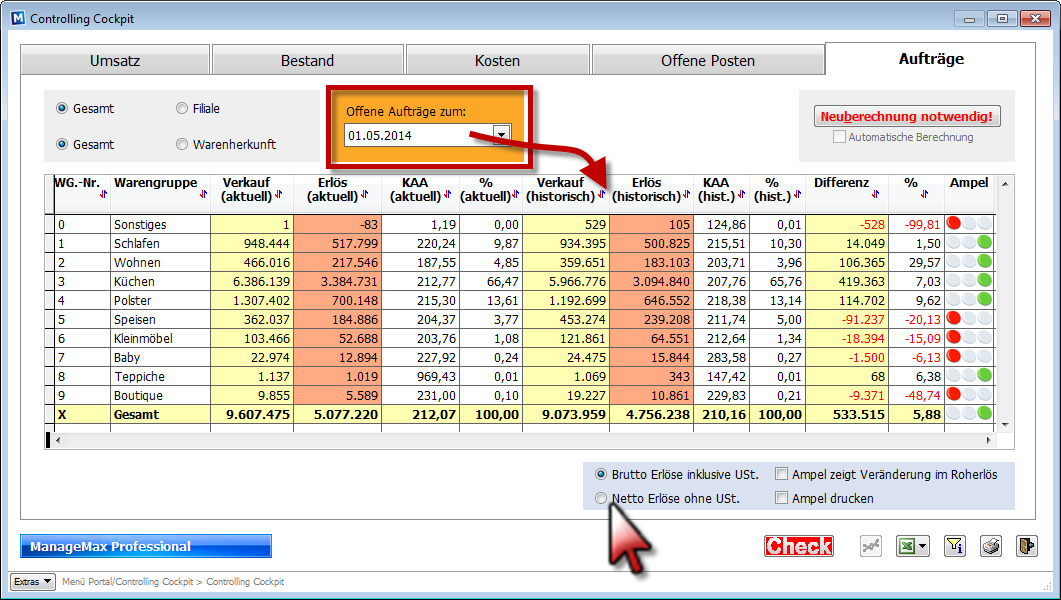Enable the Ampel drucken checkbox

pyautogui.click(x=782, y=499)
